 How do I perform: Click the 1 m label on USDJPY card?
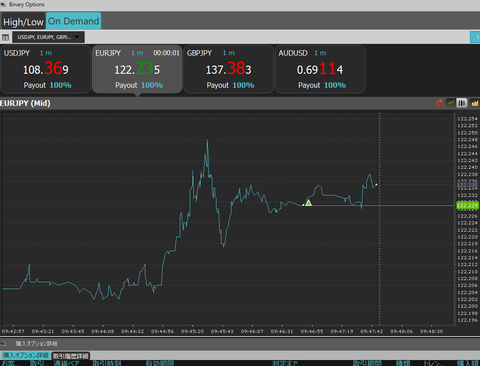coord(46,53)
